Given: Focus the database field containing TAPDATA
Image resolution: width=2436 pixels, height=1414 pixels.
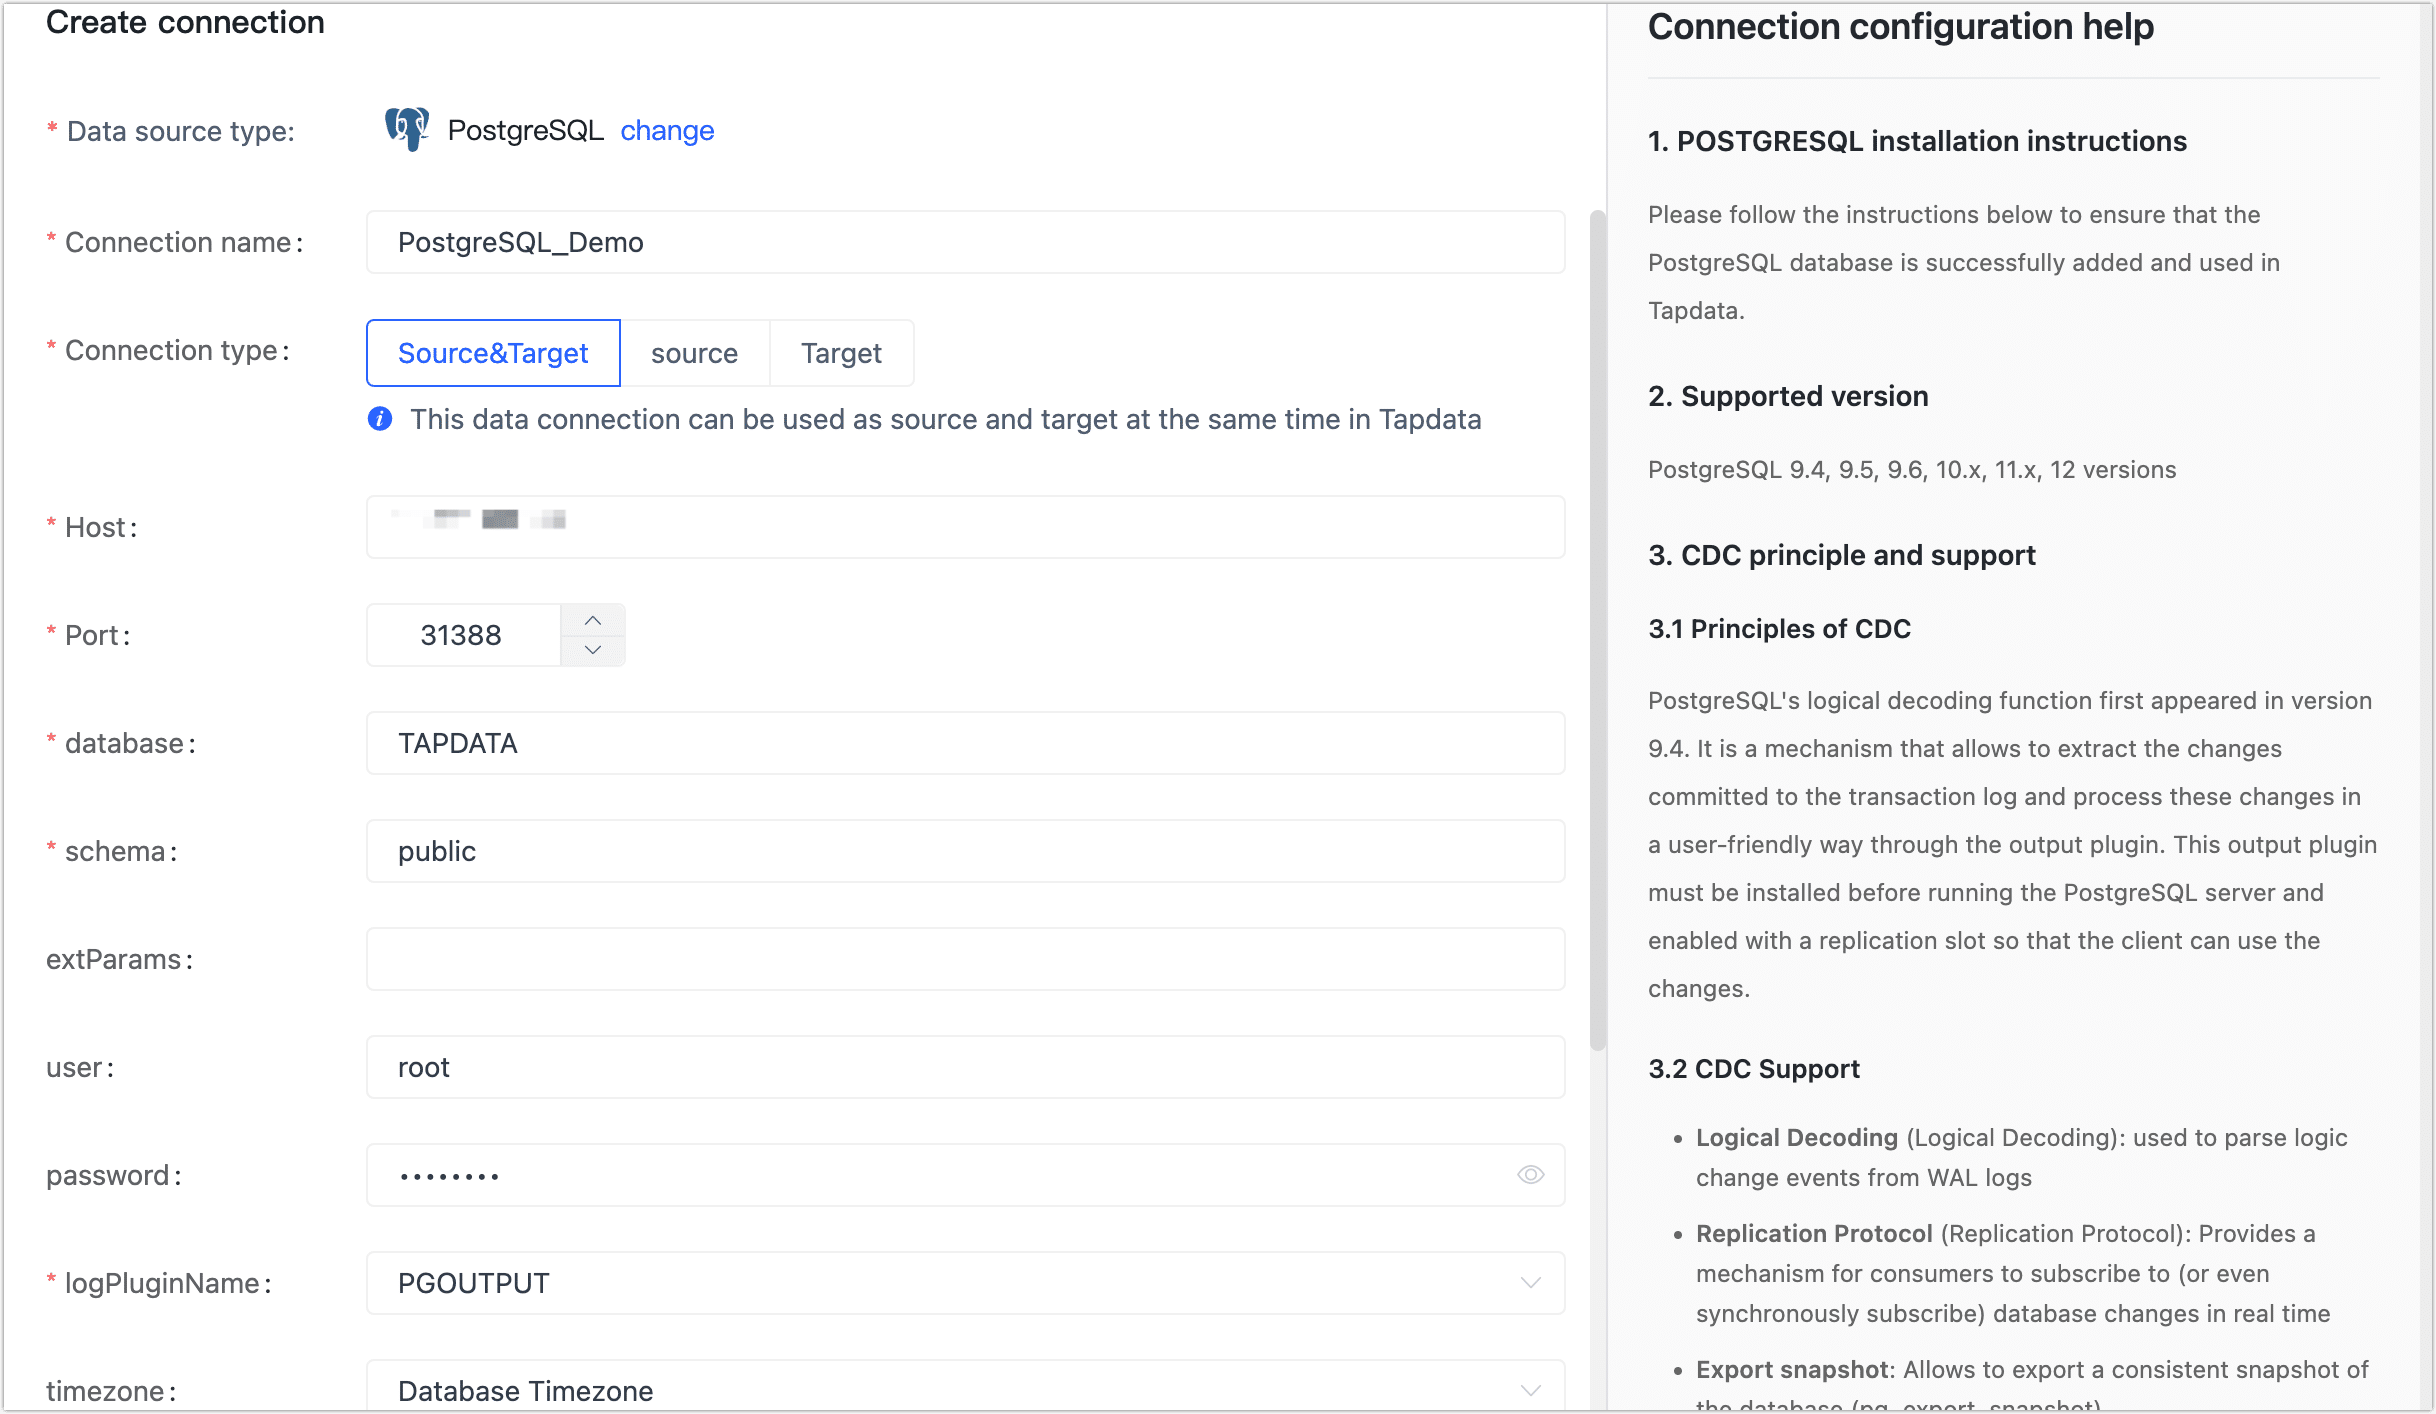Looking at the screenshot, I should coord(965,743).
